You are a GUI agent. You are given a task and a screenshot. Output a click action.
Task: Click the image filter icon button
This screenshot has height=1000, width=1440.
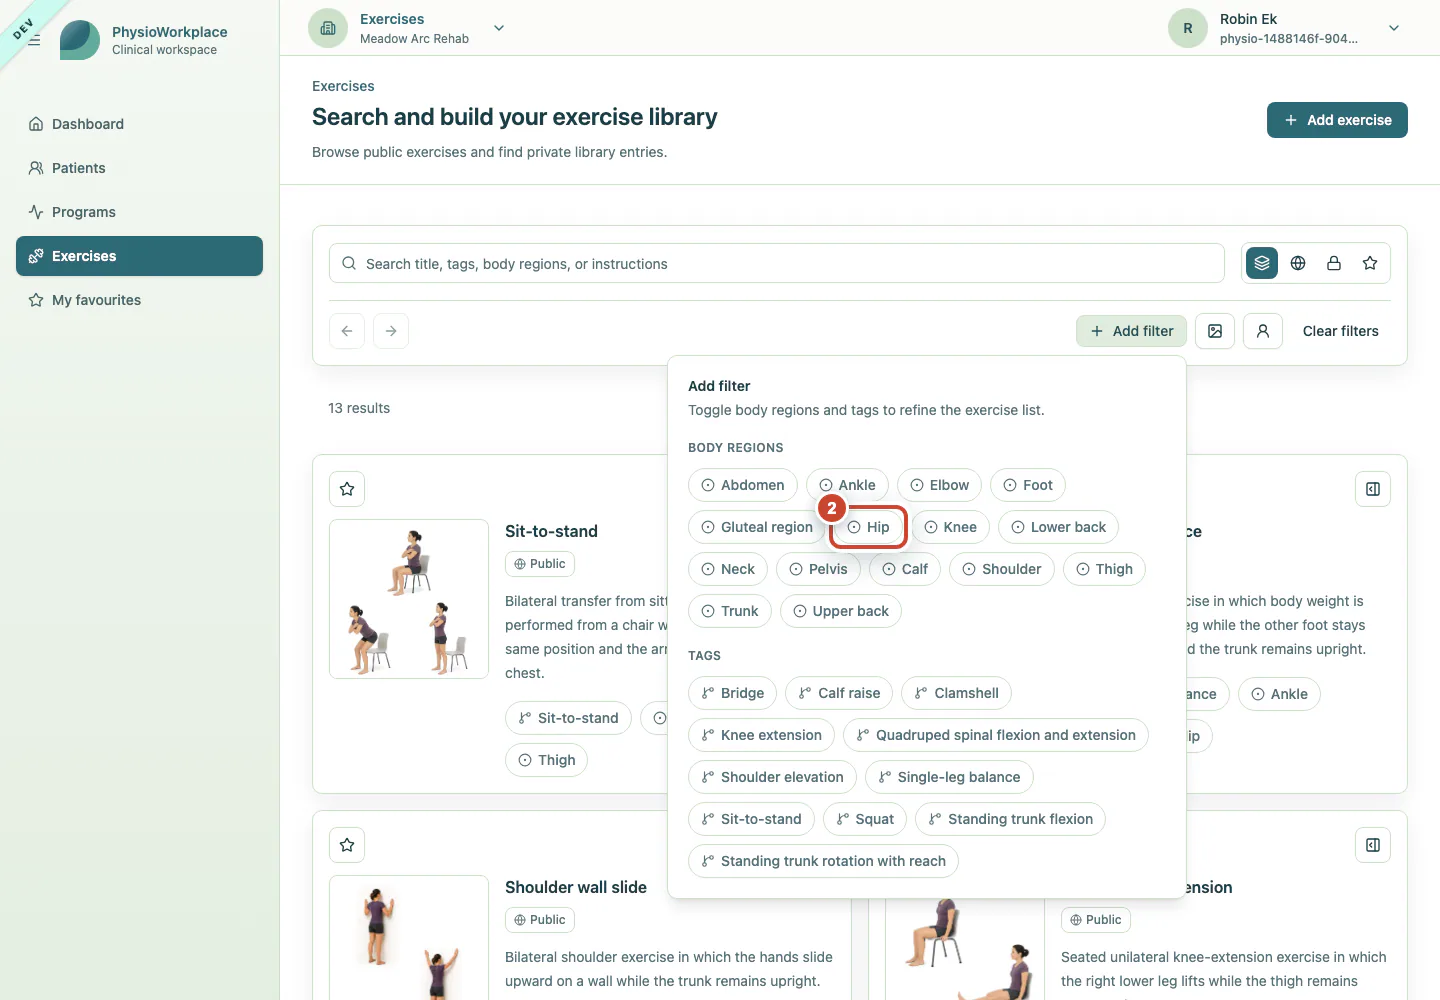(1215, 331)
